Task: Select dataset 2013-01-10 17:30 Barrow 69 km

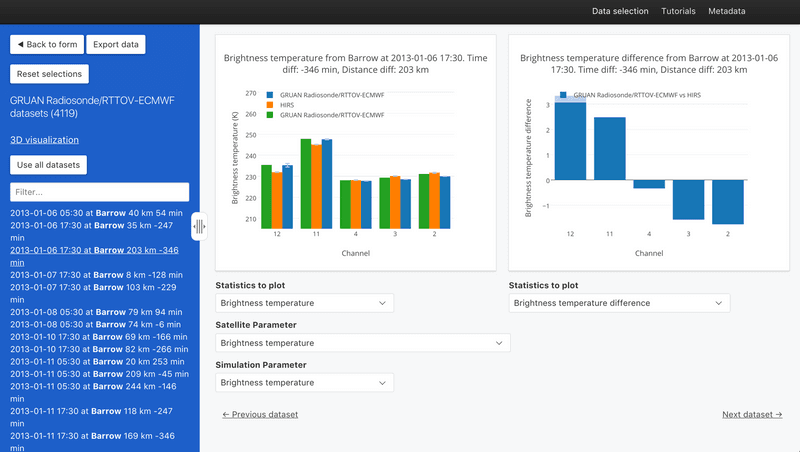Action: (x=99, y=337)
